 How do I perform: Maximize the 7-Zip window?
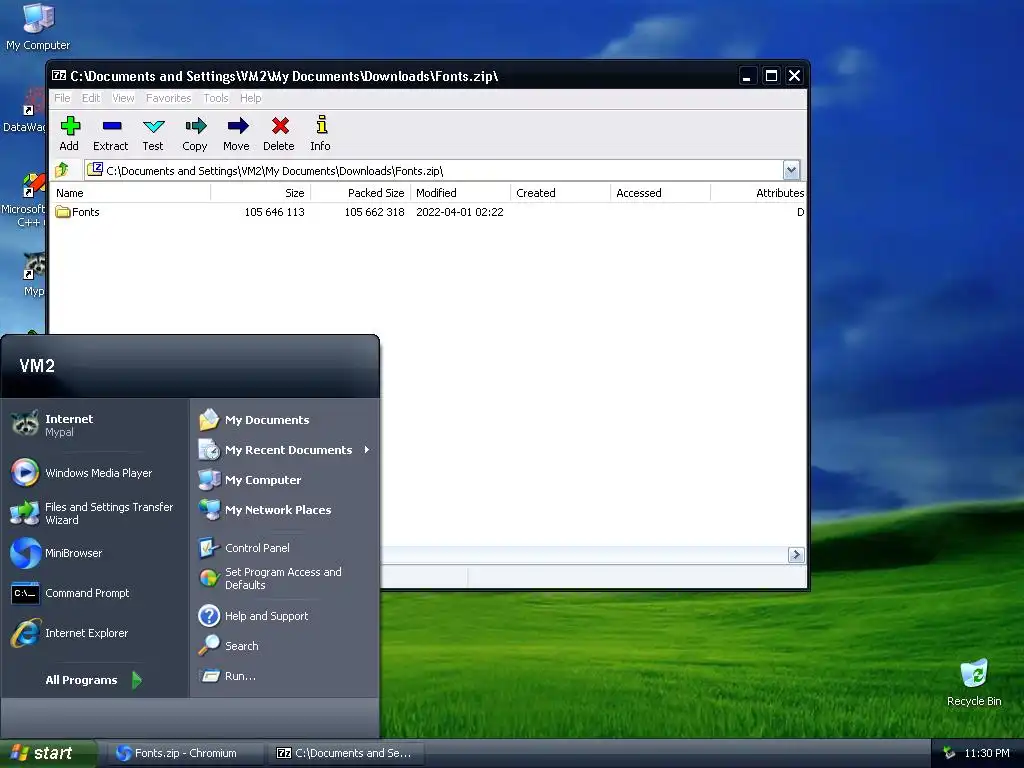click(x=771, y=76)
